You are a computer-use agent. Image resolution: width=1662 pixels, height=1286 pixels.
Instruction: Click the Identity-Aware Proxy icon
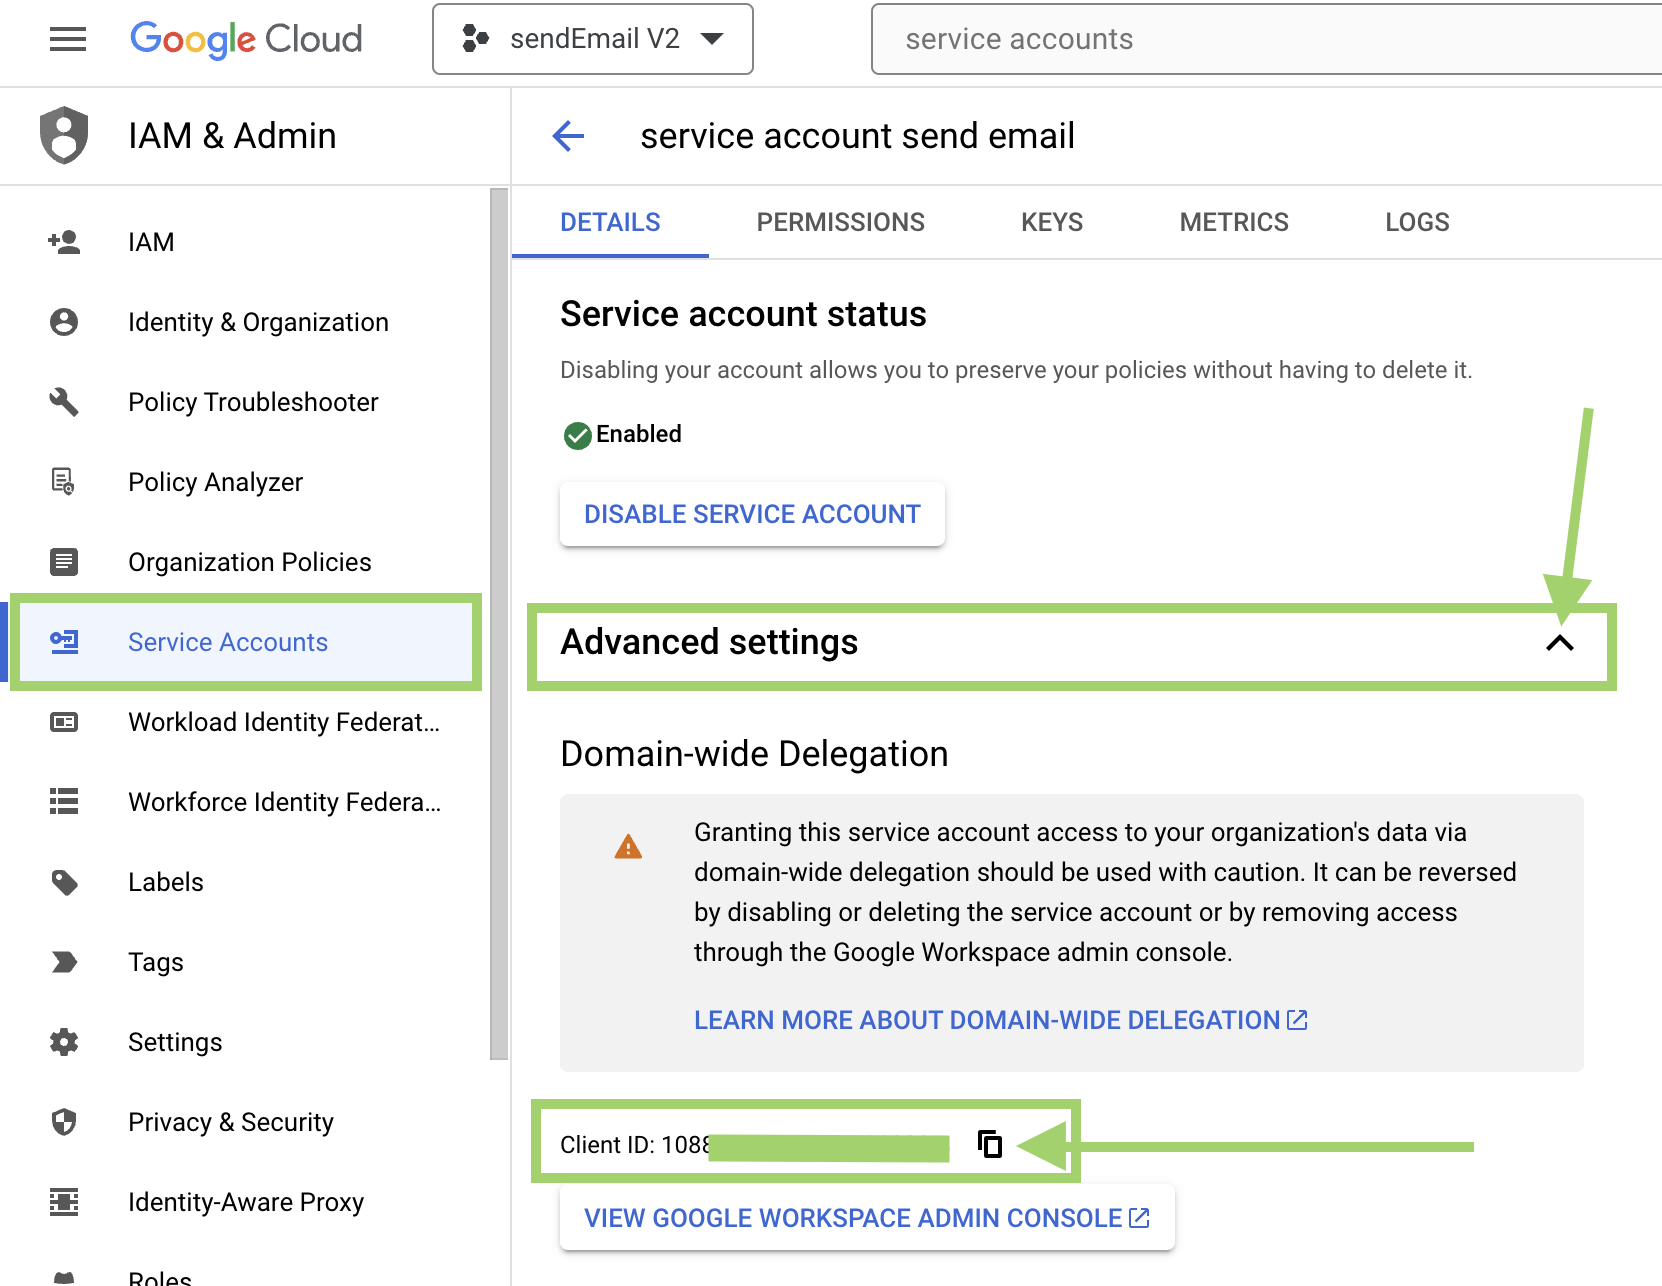[64, 1202]
